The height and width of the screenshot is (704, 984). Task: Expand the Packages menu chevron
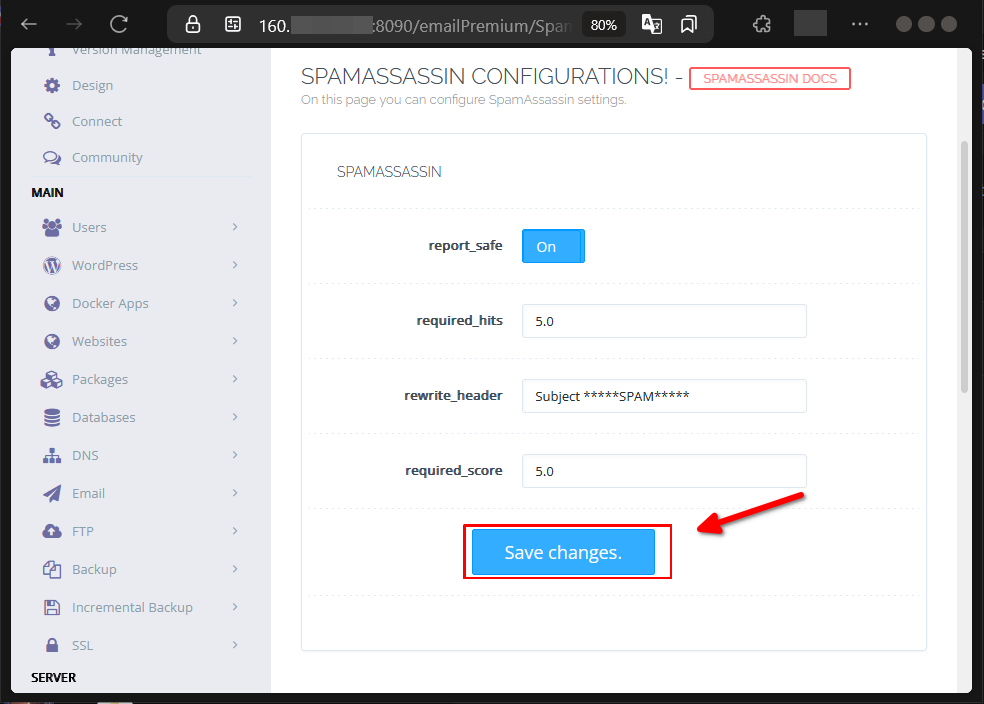[235, 378]
